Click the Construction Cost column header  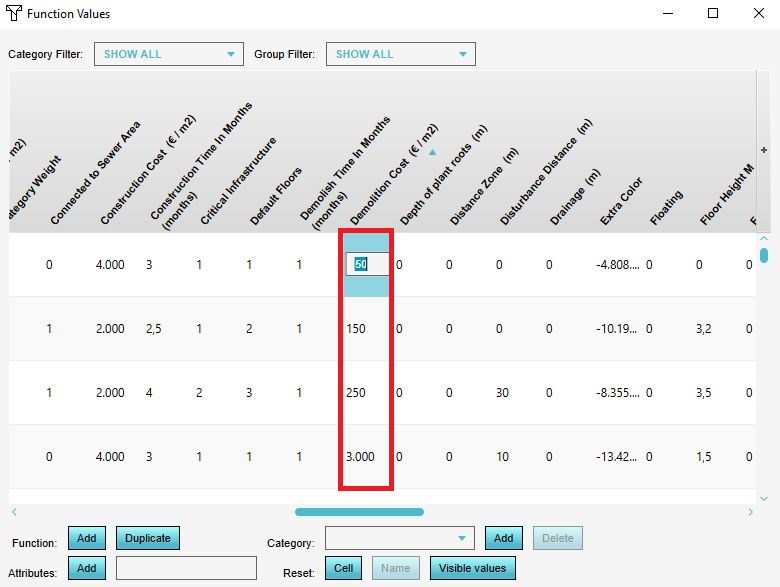150,170
